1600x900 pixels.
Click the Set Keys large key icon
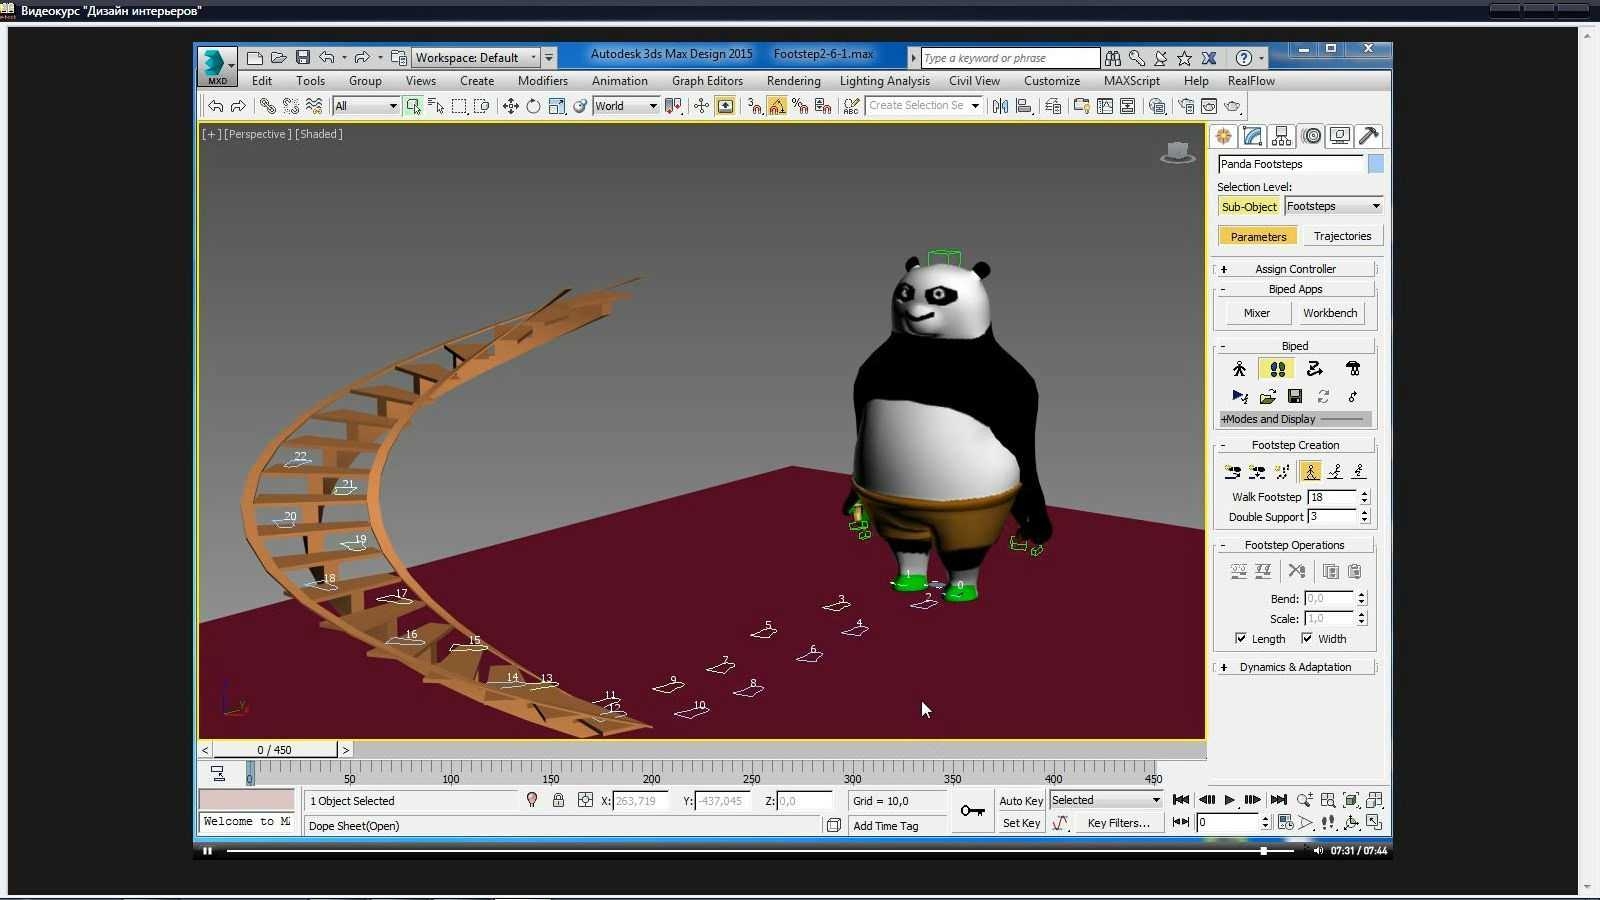coord(972,811)
